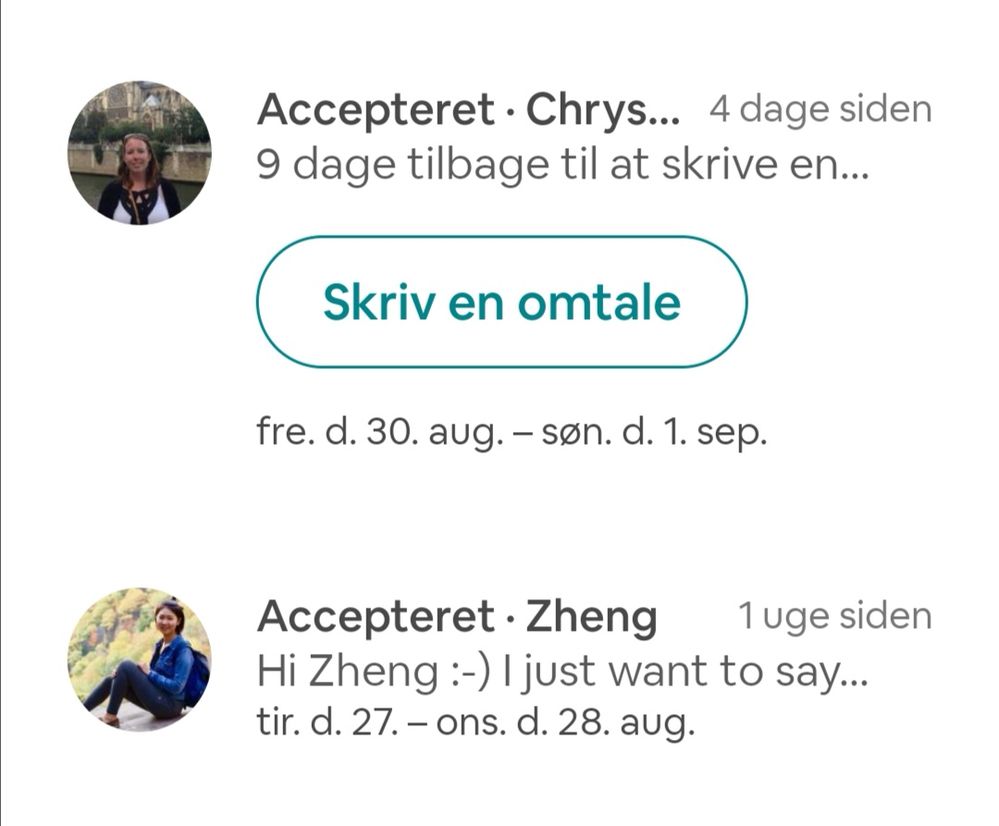Select the 'Accepteret' status on Zheng's reservation

(376, 617)
